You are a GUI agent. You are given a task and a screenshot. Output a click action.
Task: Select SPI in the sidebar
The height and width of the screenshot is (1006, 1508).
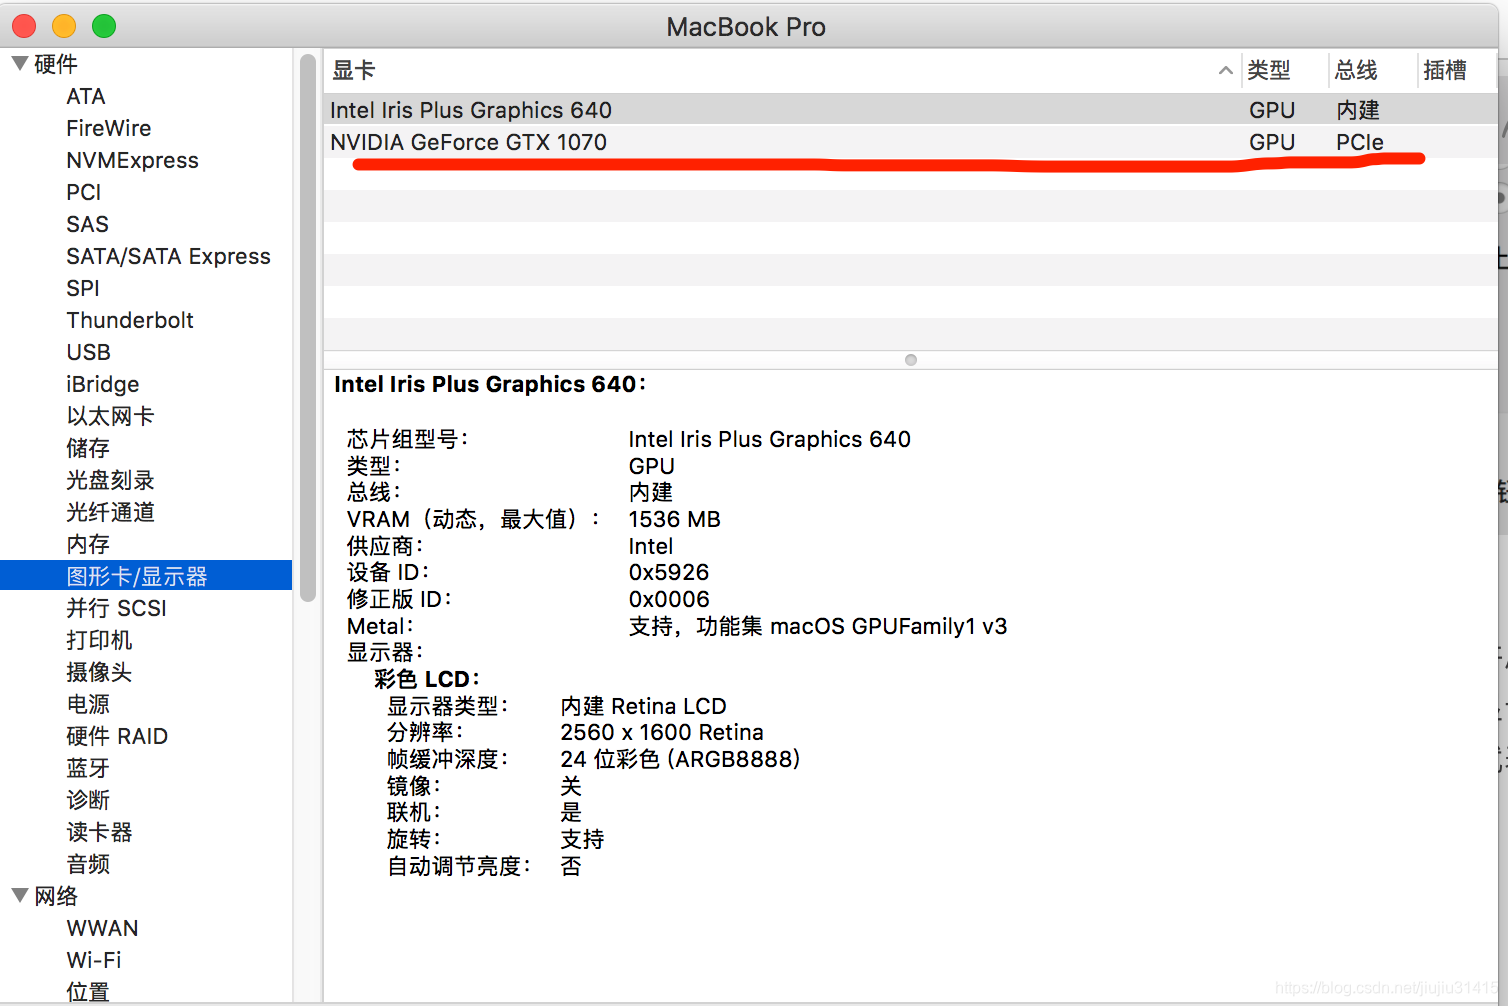pos(83,288)
